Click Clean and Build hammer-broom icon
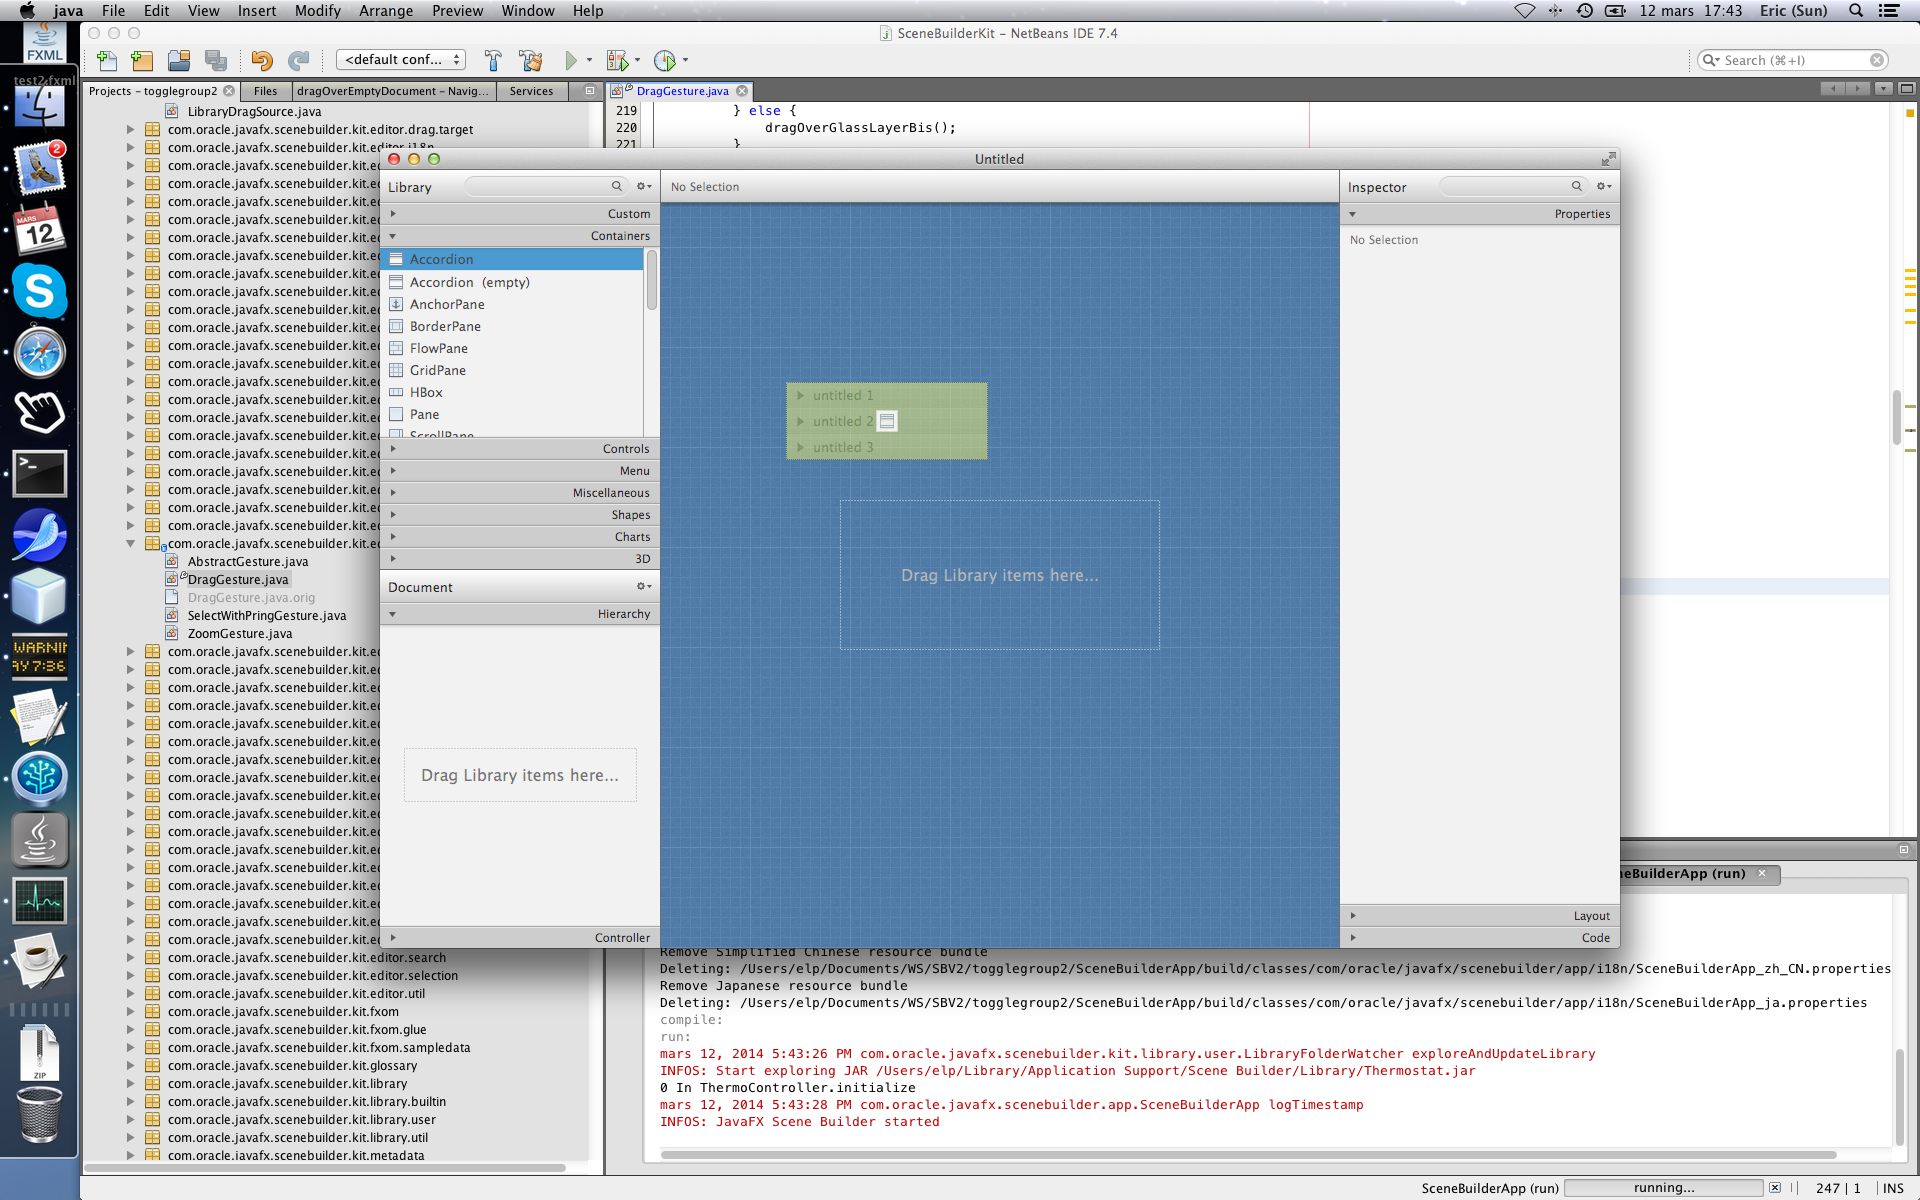The width and height of the screenshot is (1920, 1200). tap(530, 61)
